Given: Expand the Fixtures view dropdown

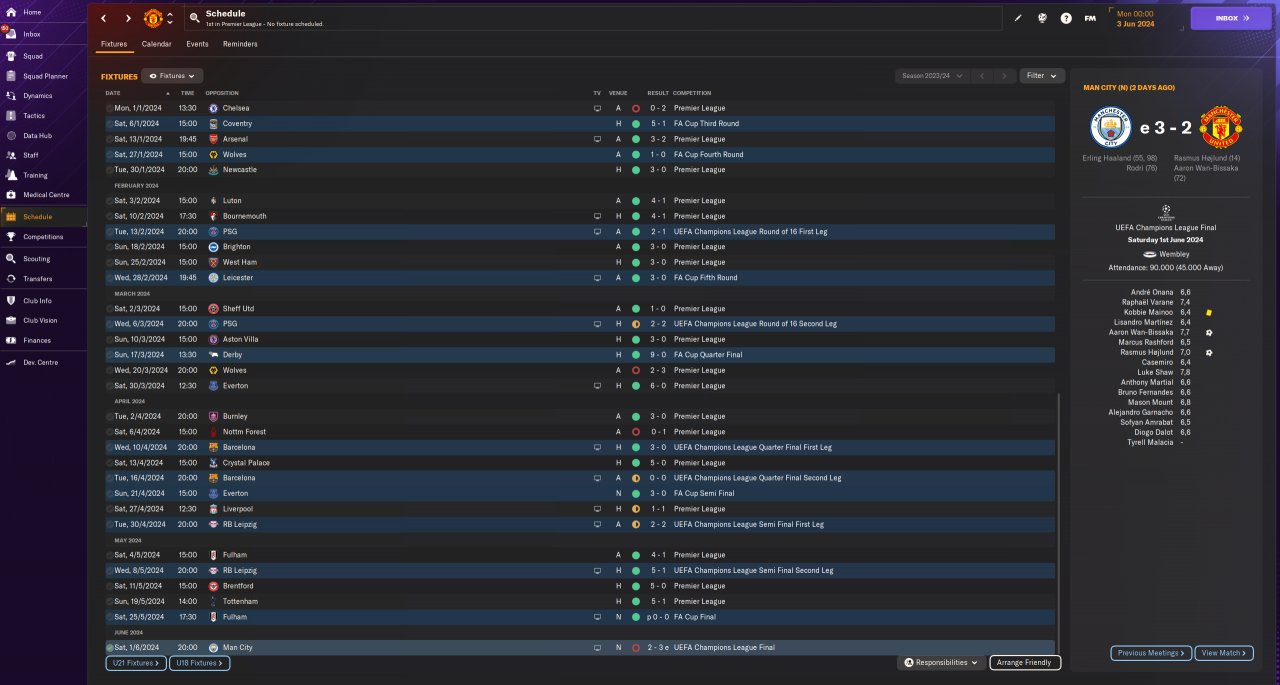Looking at the screenshot, I should click(x=172, y=76).
